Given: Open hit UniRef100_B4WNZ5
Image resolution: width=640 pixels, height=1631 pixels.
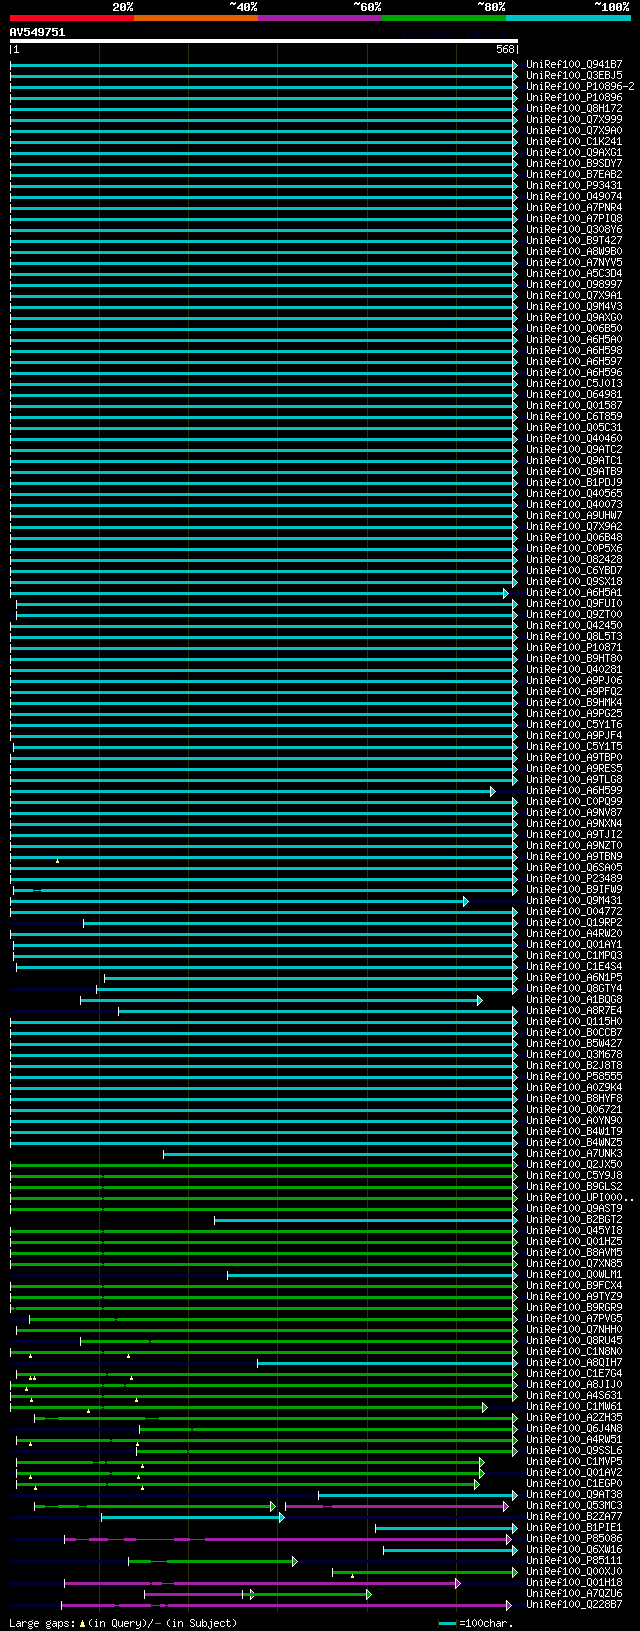Looking at the screenshot, I should (x=574, y=1142).
